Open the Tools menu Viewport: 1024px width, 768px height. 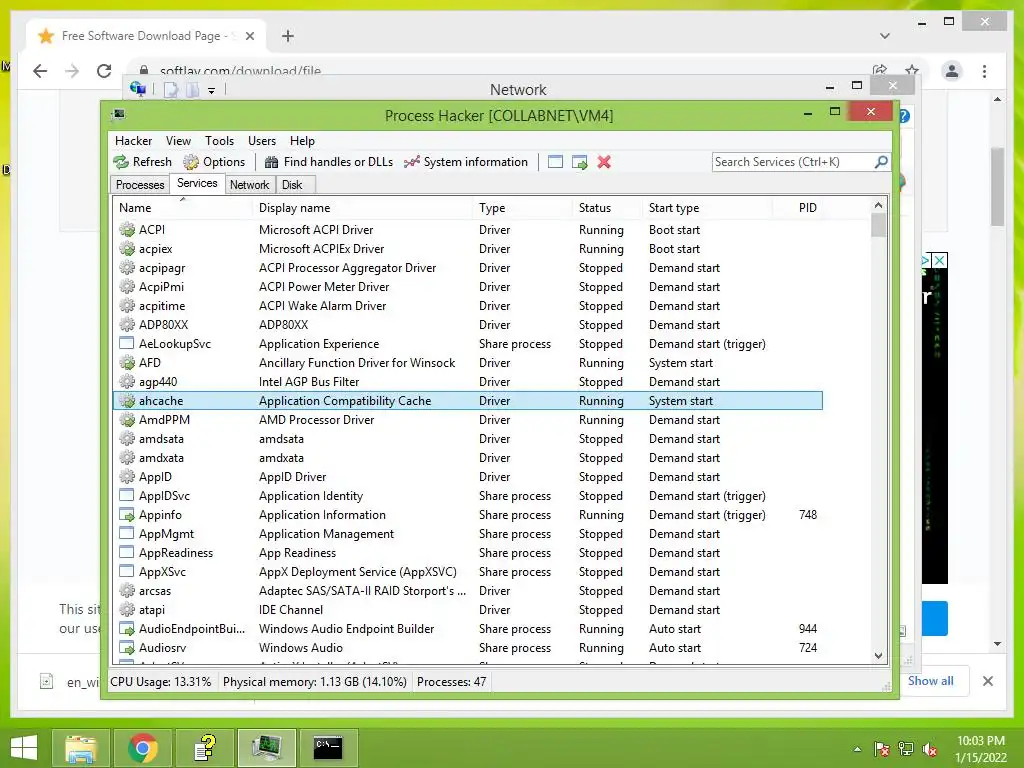tap(219, 140)
